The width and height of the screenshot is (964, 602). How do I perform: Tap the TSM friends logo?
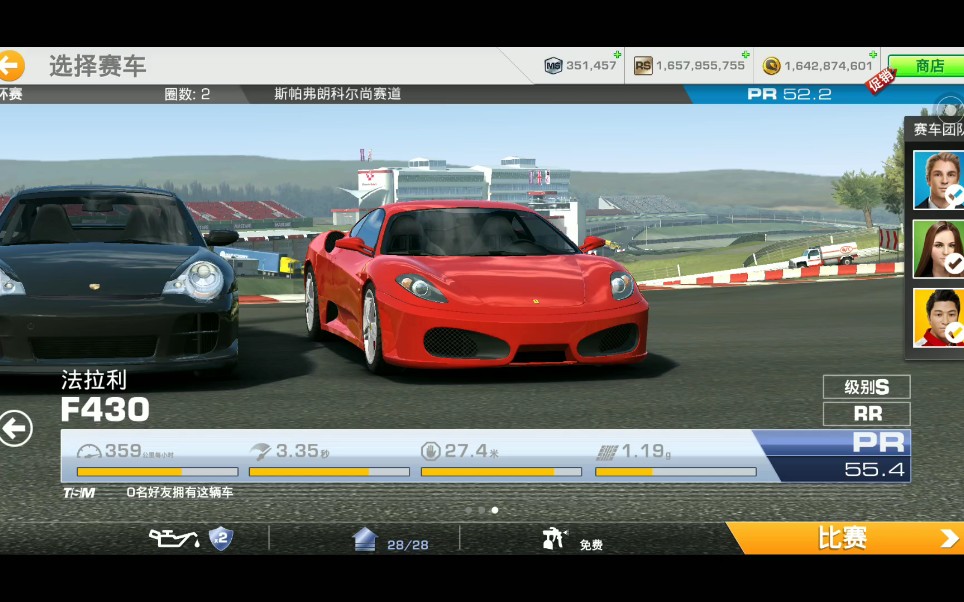[79, 493]
